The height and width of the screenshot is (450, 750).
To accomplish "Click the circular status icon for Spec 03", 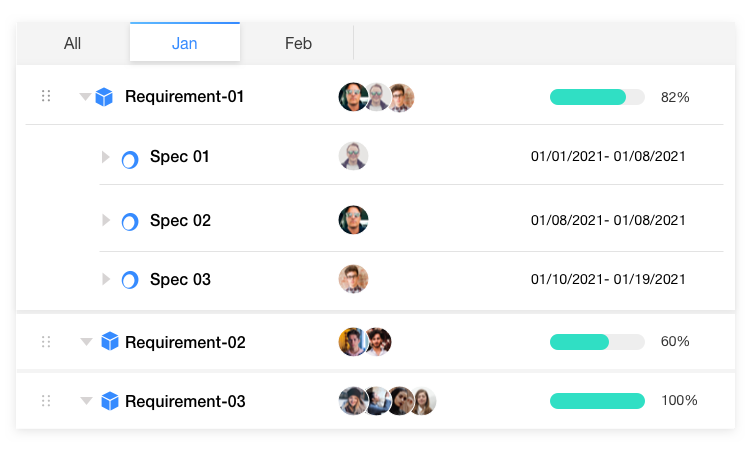I will pos(129,280).
